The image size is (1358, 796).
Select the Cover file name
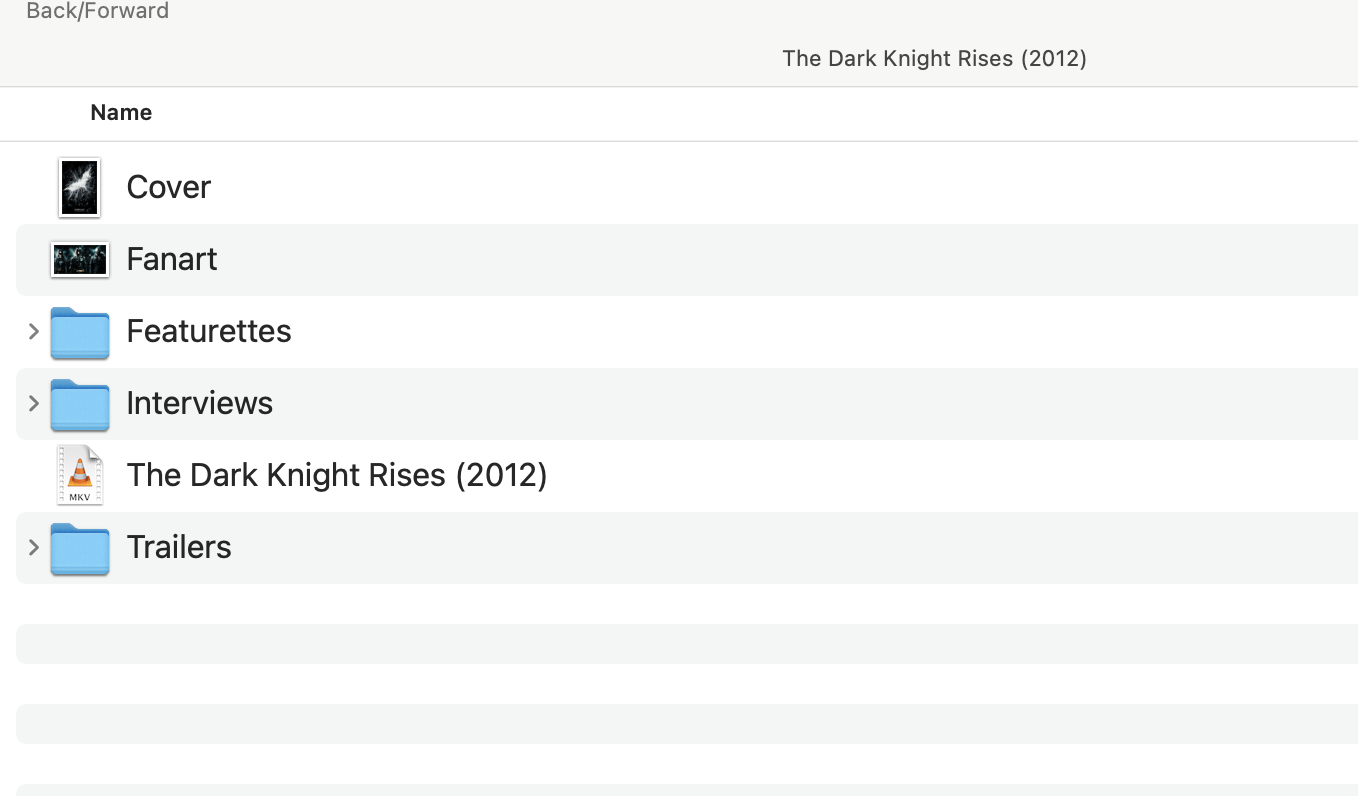(169, 187)
